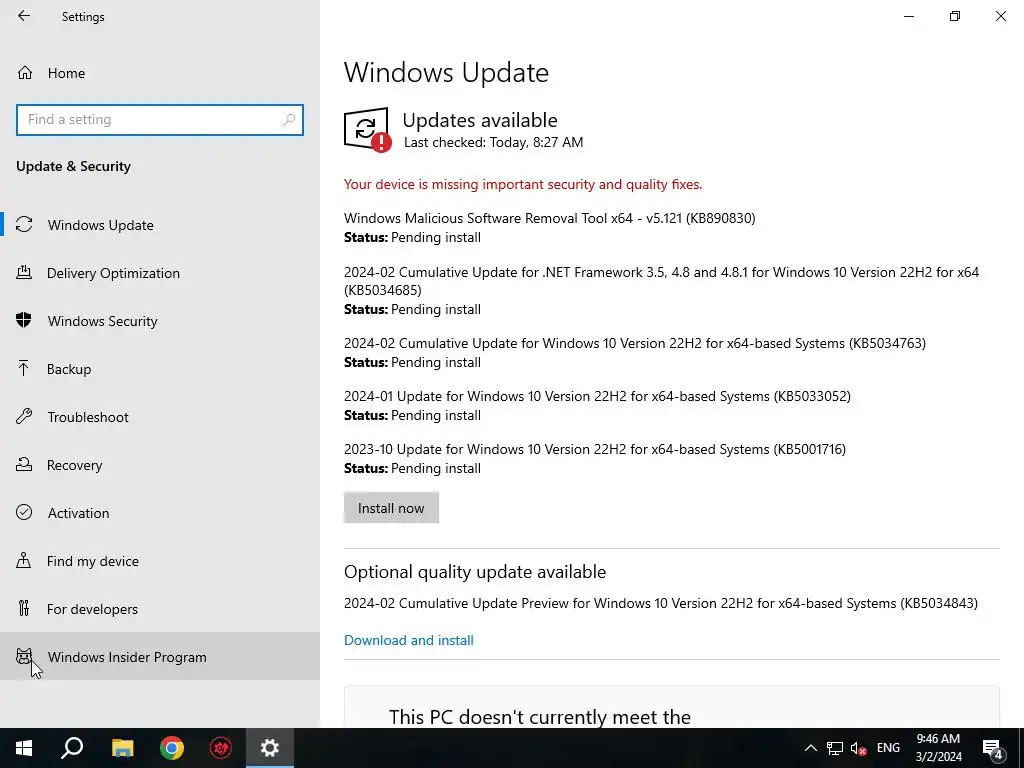
Task: Click the KB5033052 update entry
Action: click(598, 396)
